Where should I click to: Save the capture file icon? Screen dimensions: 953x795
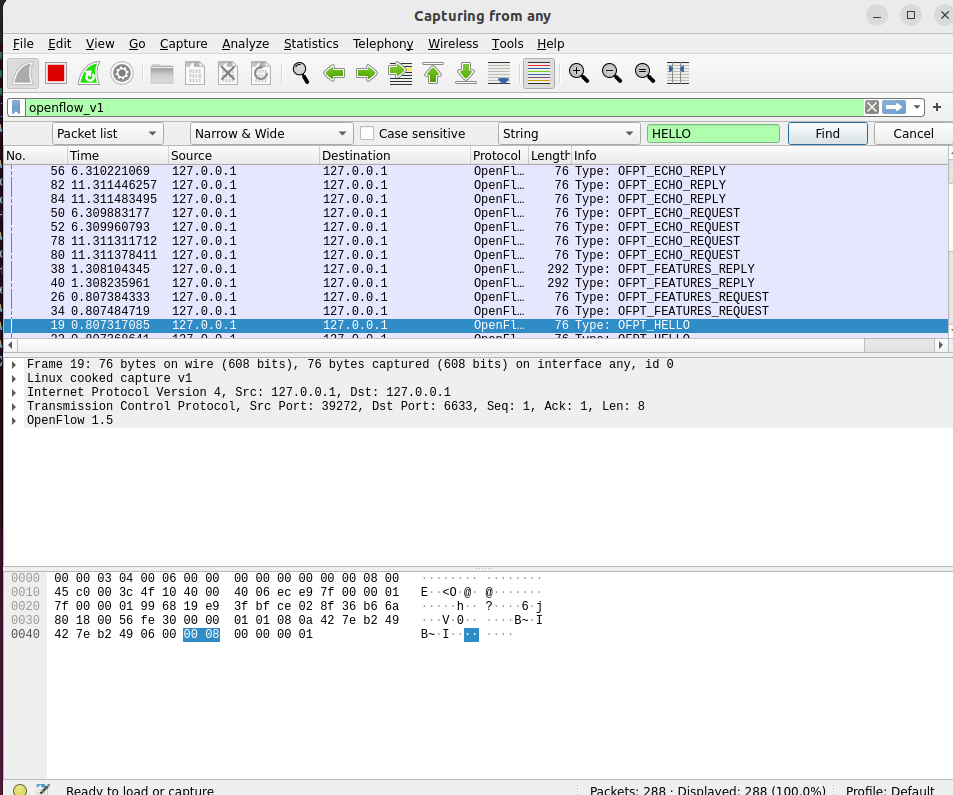[x=194, y=74]
